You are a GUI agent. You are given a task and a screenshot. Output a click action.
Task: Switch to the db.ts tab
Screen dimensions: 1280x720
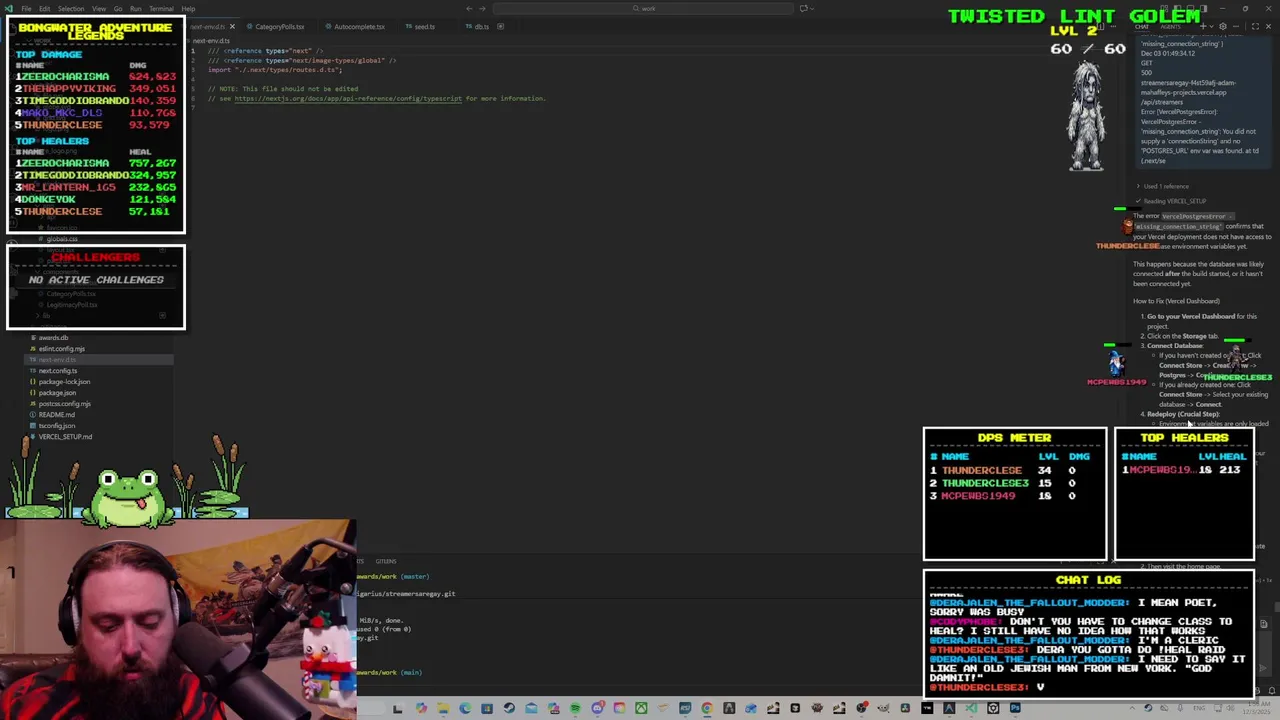pos(481,27)
